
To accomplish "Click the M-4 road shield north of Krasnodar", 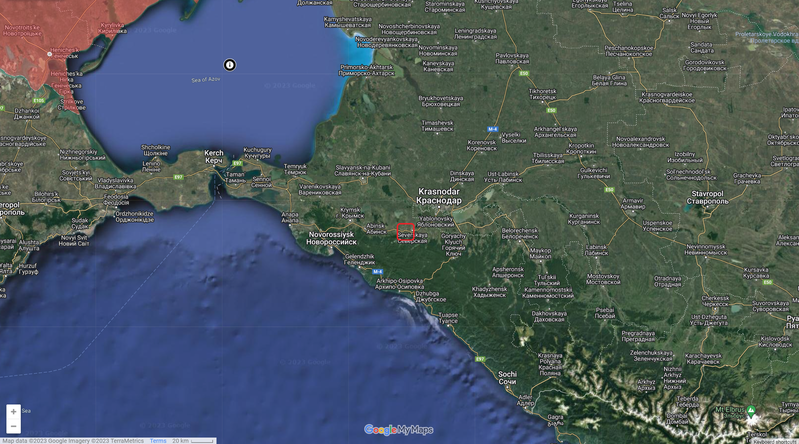I will 492,129.
